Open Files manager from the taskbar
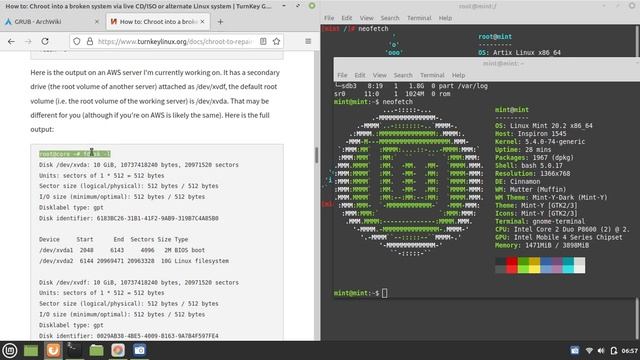 pyautogui.click(x=96, y=350)
